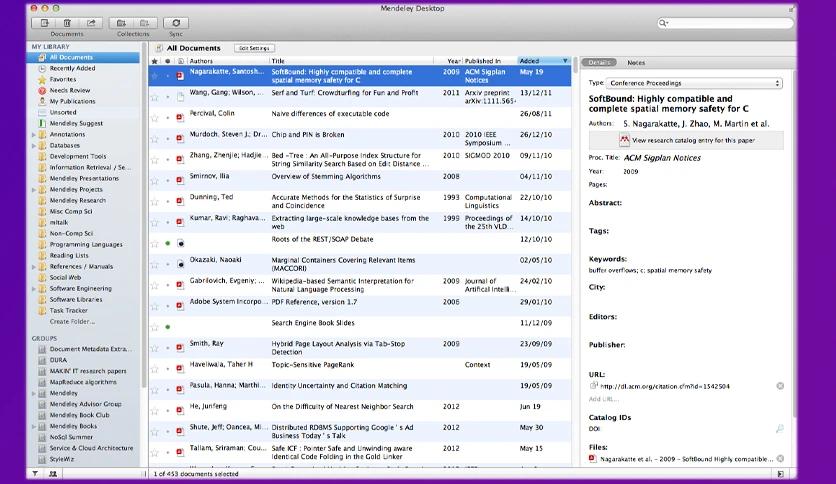Click the Edit Settings button

(x=254, y=48)
